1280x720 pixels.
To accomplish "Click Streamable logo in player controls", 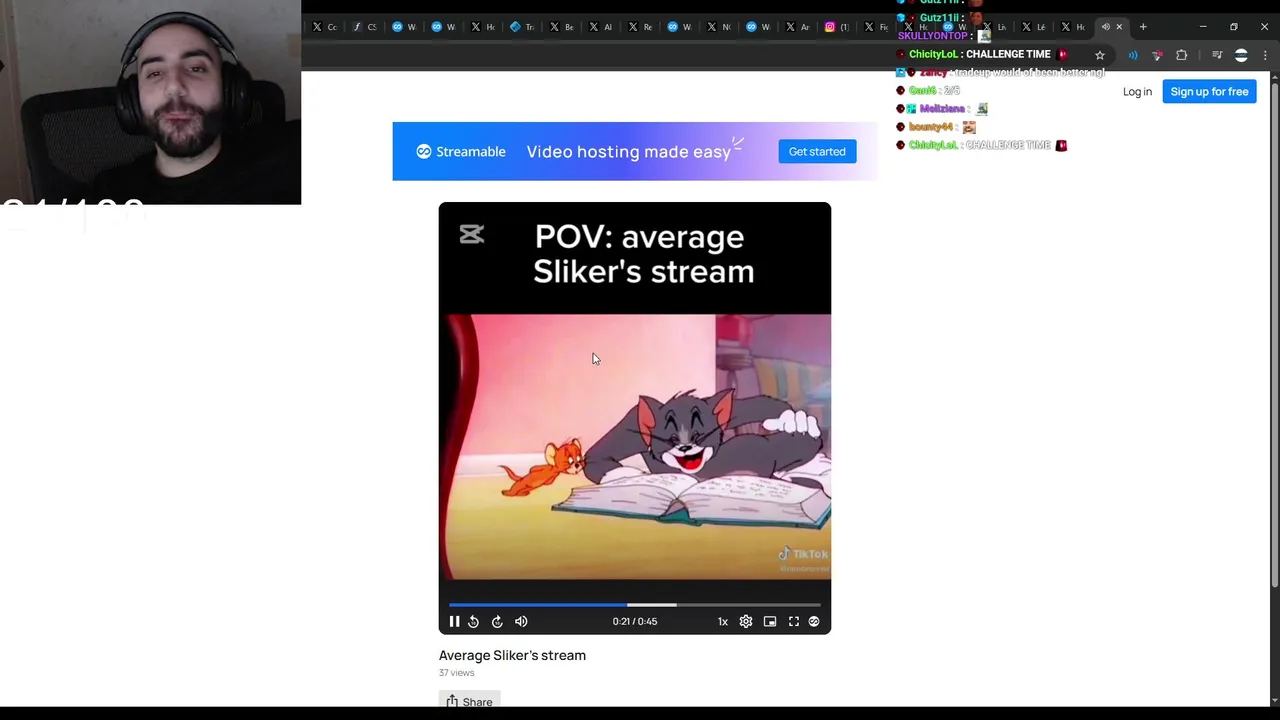I will pyautogui.click(x=814, y=621).
